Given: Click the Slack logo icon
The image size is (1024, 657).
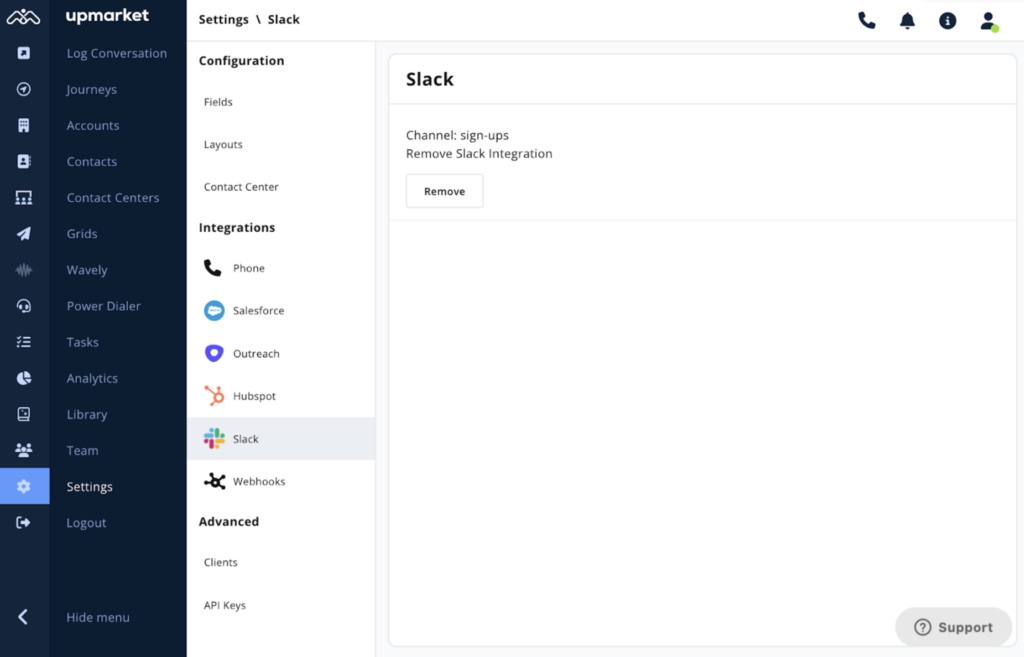Looking at the screenshot, I should pos(214,438).
